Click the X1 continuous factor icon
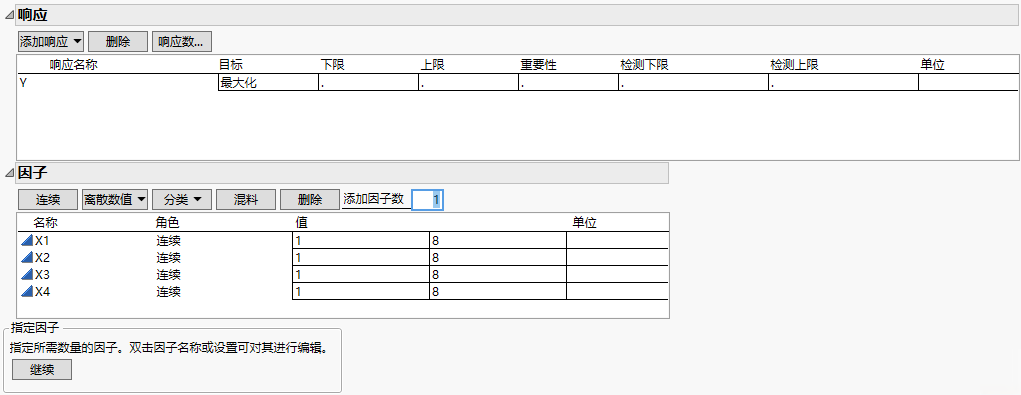Viewport: 1021px width, 395px height. click(x=27, y=240)
